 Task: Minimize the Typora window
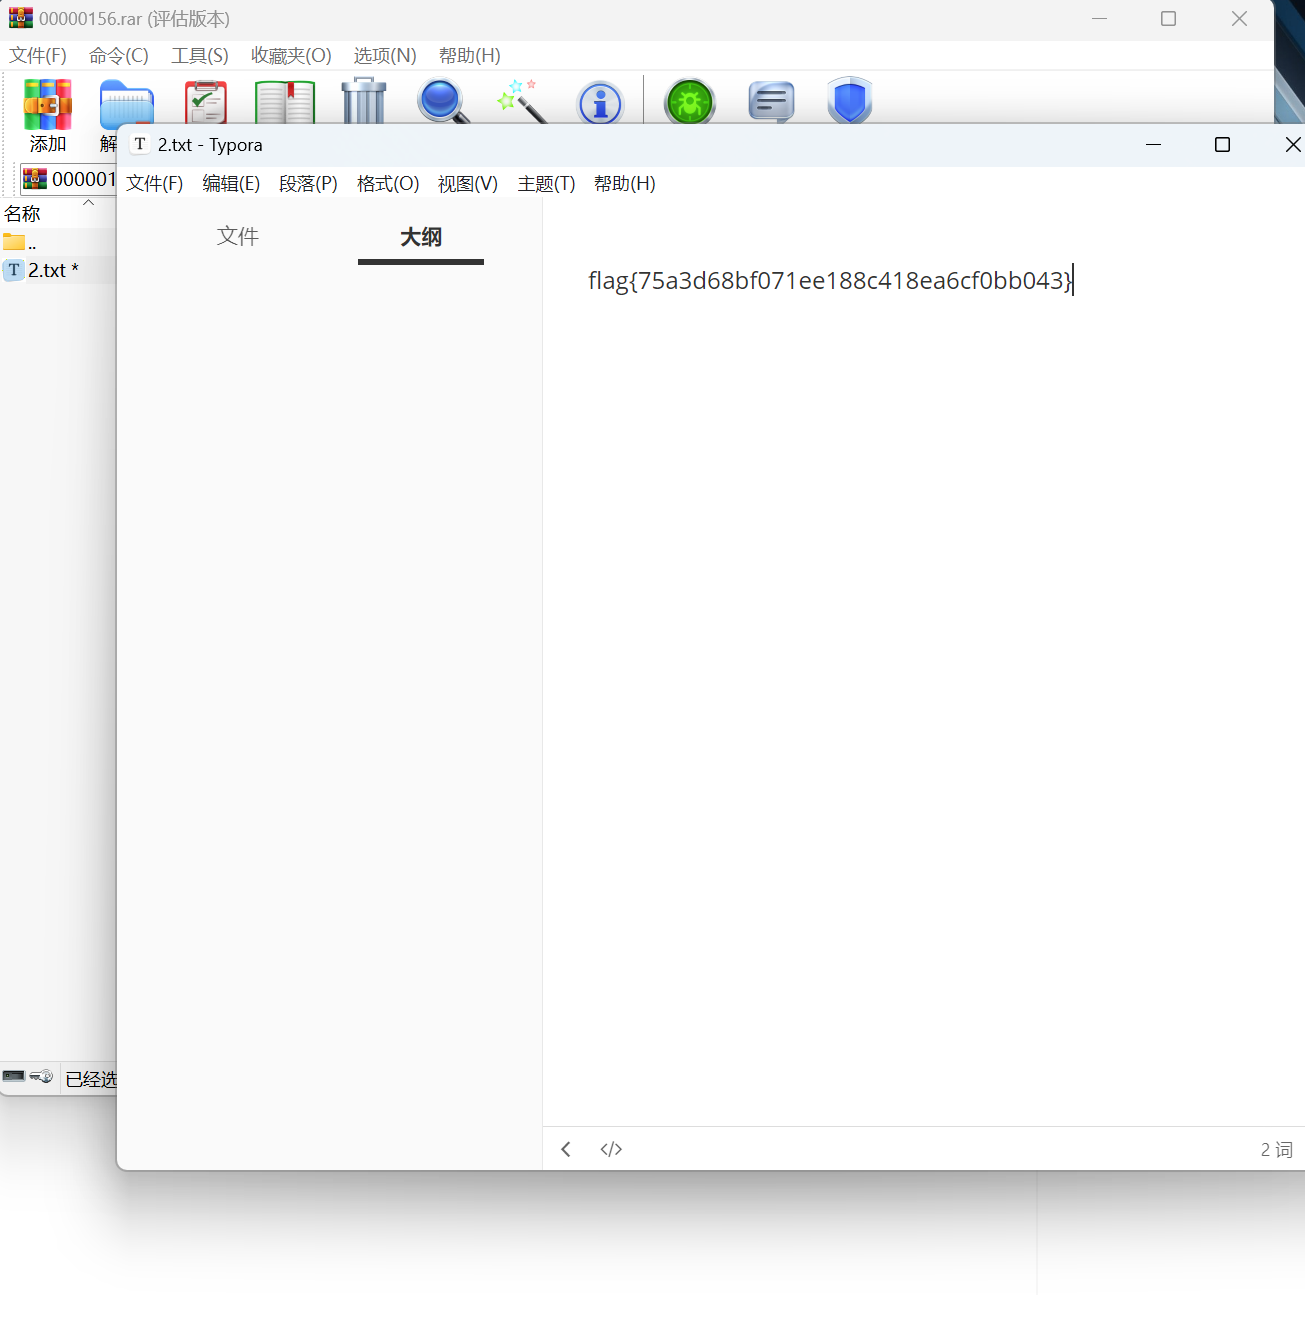(1153, 145)
